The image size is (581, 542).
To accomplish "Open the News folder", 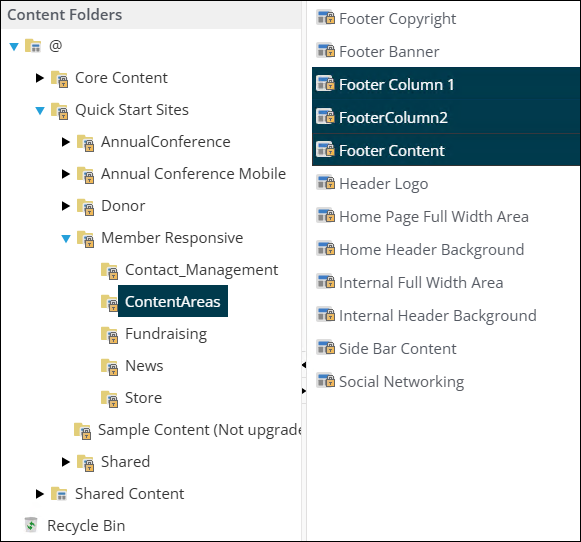I will tap(144, 366).
